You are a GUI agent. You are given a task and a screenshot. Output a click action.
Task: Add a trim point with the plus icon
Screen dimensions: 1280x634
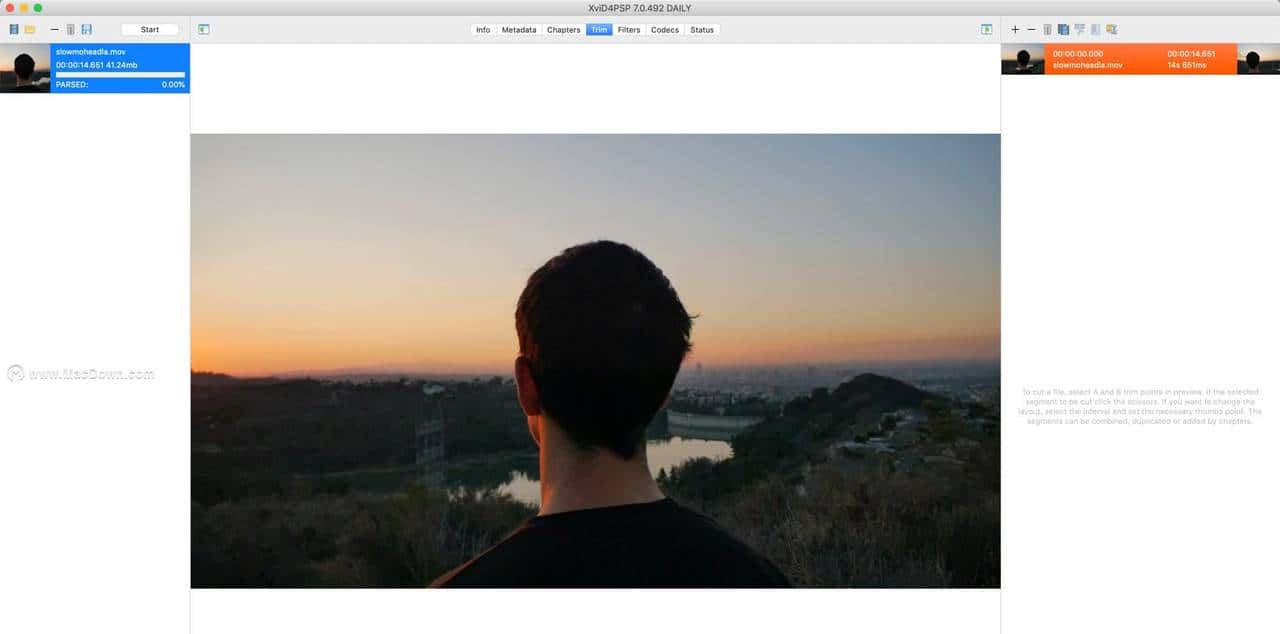1015,29
